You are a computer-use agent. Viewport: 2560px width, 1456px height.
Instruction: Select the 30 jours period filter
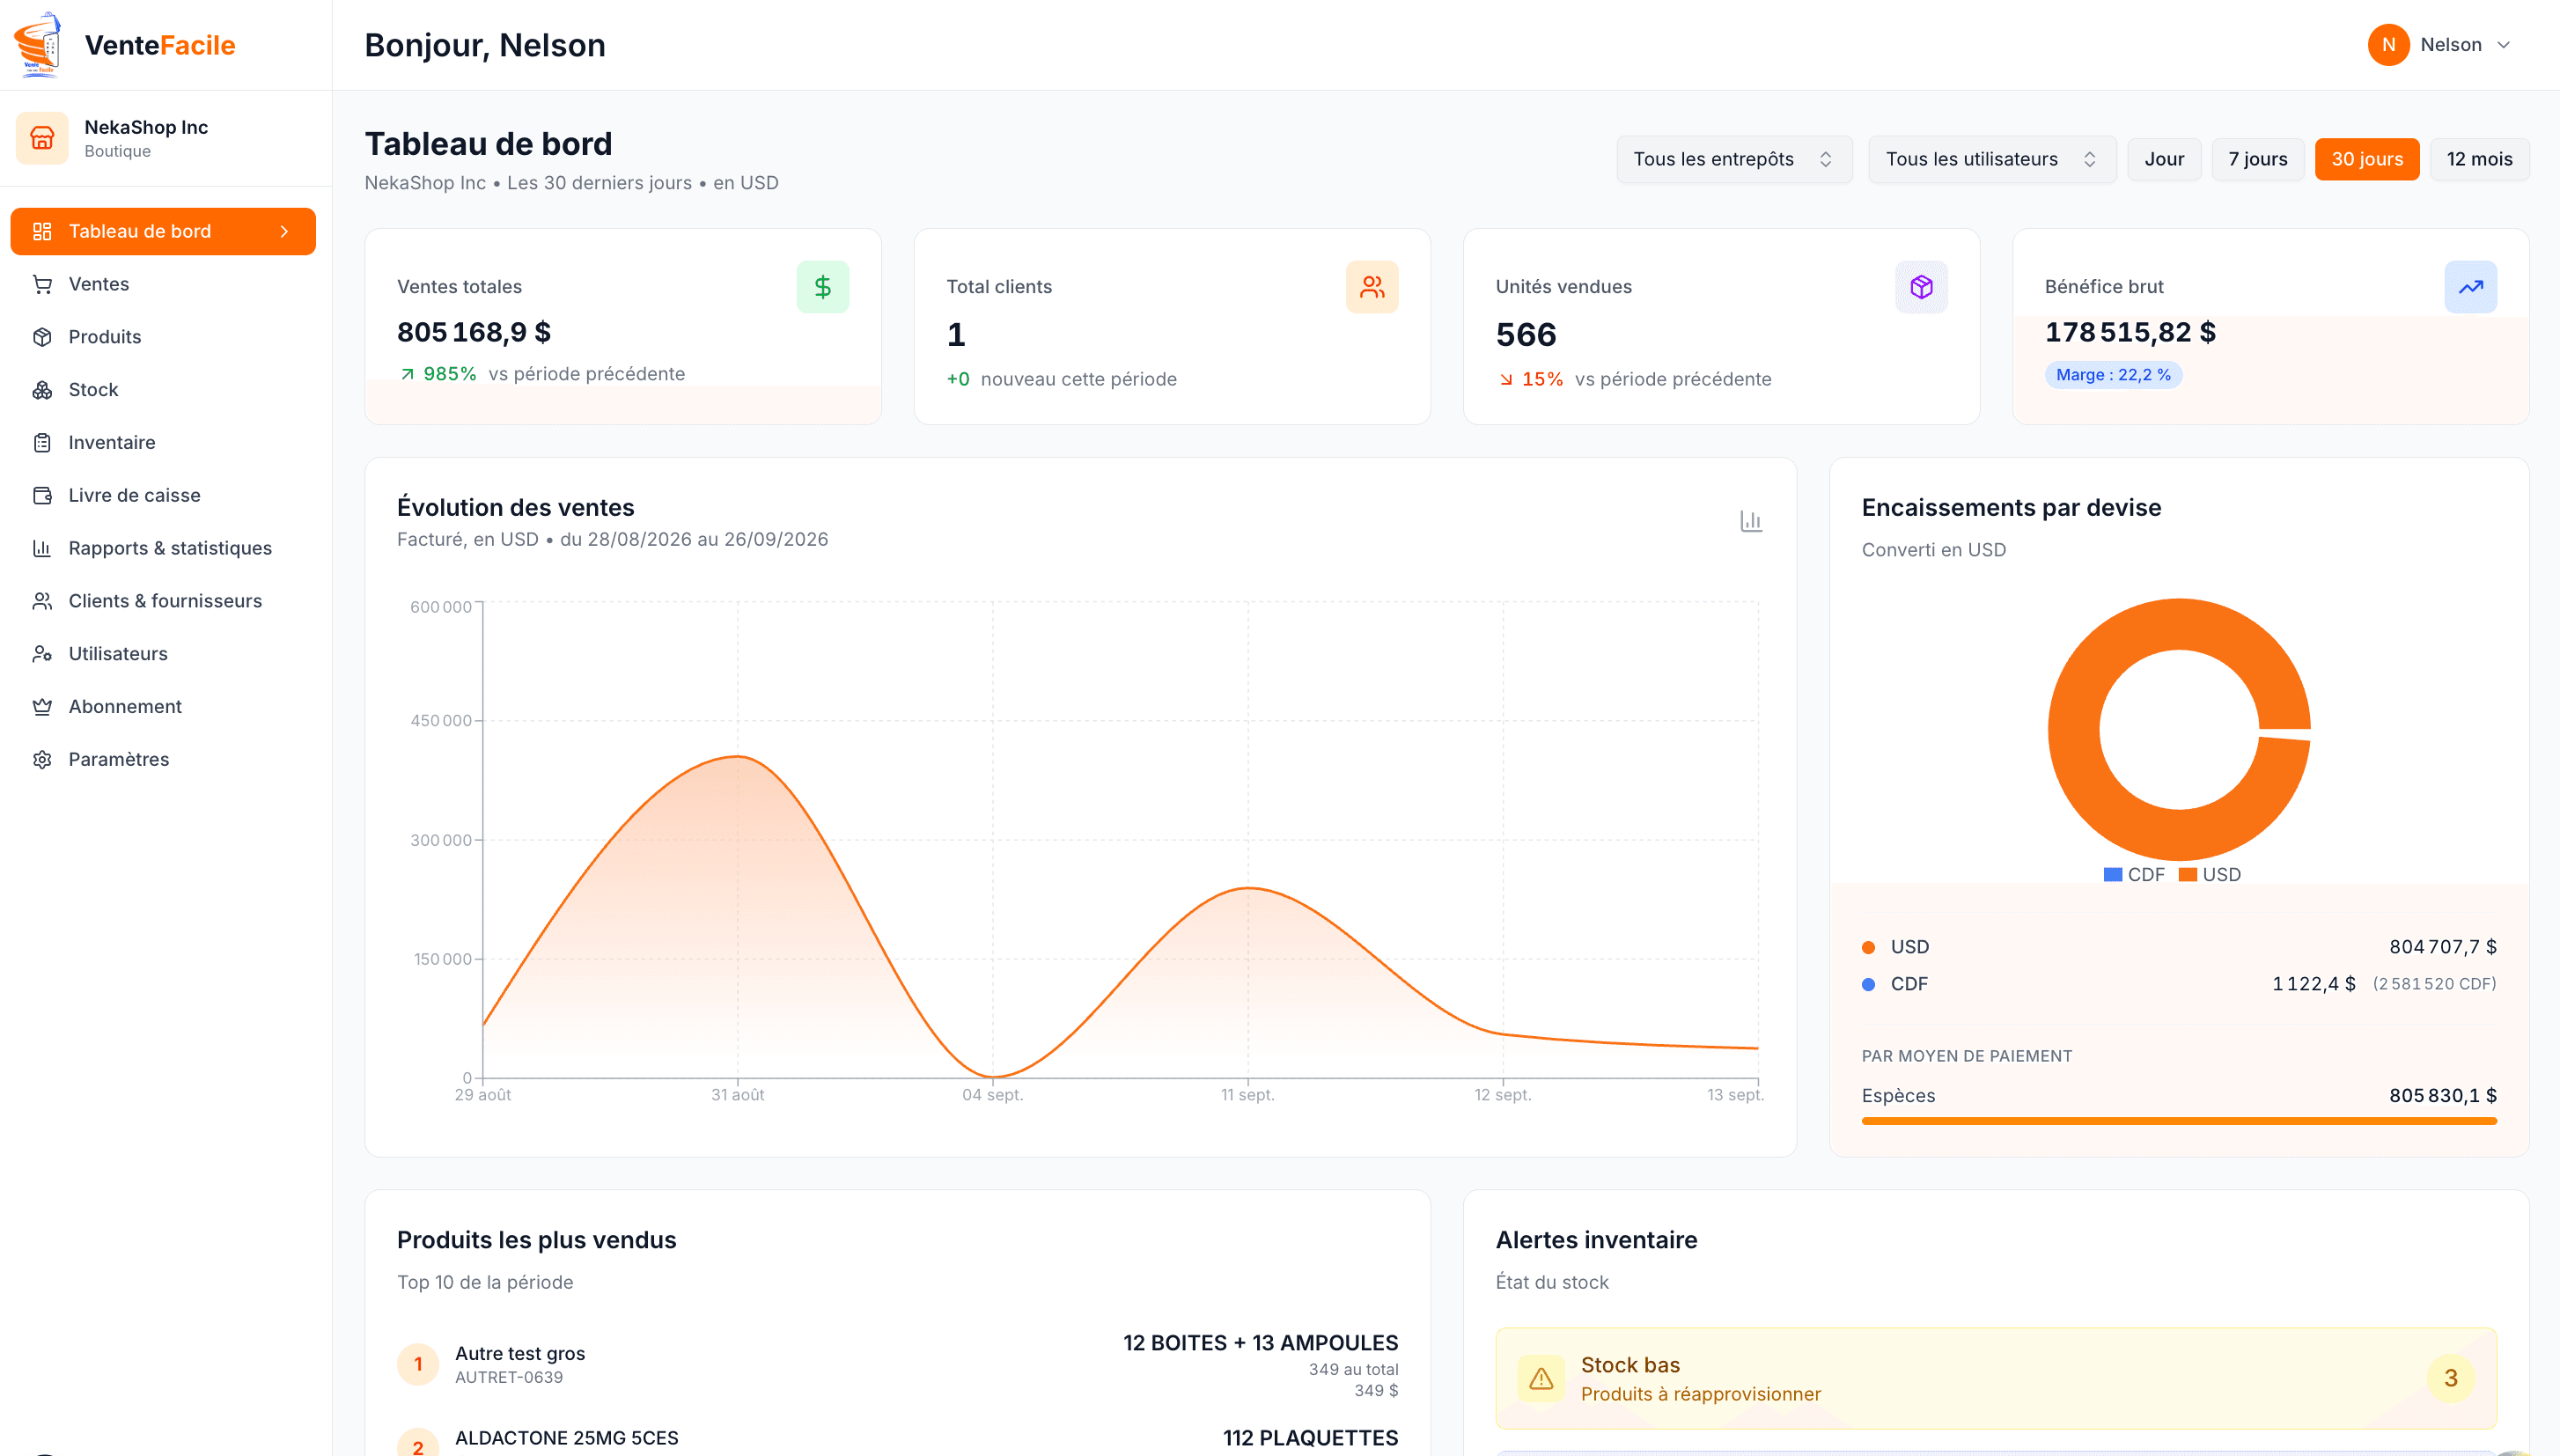tap(2367, 159)
